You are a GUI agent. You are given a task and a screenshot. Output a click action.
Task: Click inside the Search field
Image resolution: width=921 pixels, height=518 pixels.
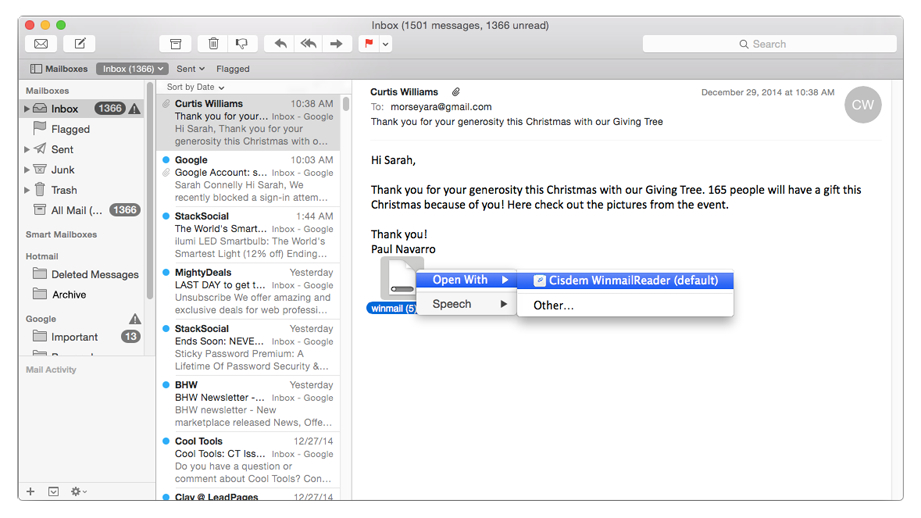(x=769, y=44)
